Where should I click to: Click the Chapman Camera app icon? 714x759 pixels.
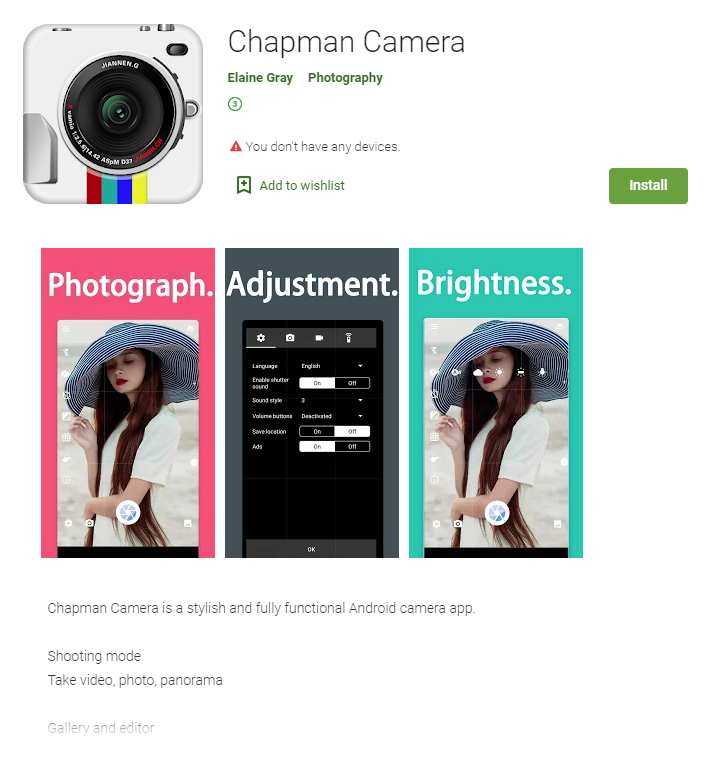point(113,114)
